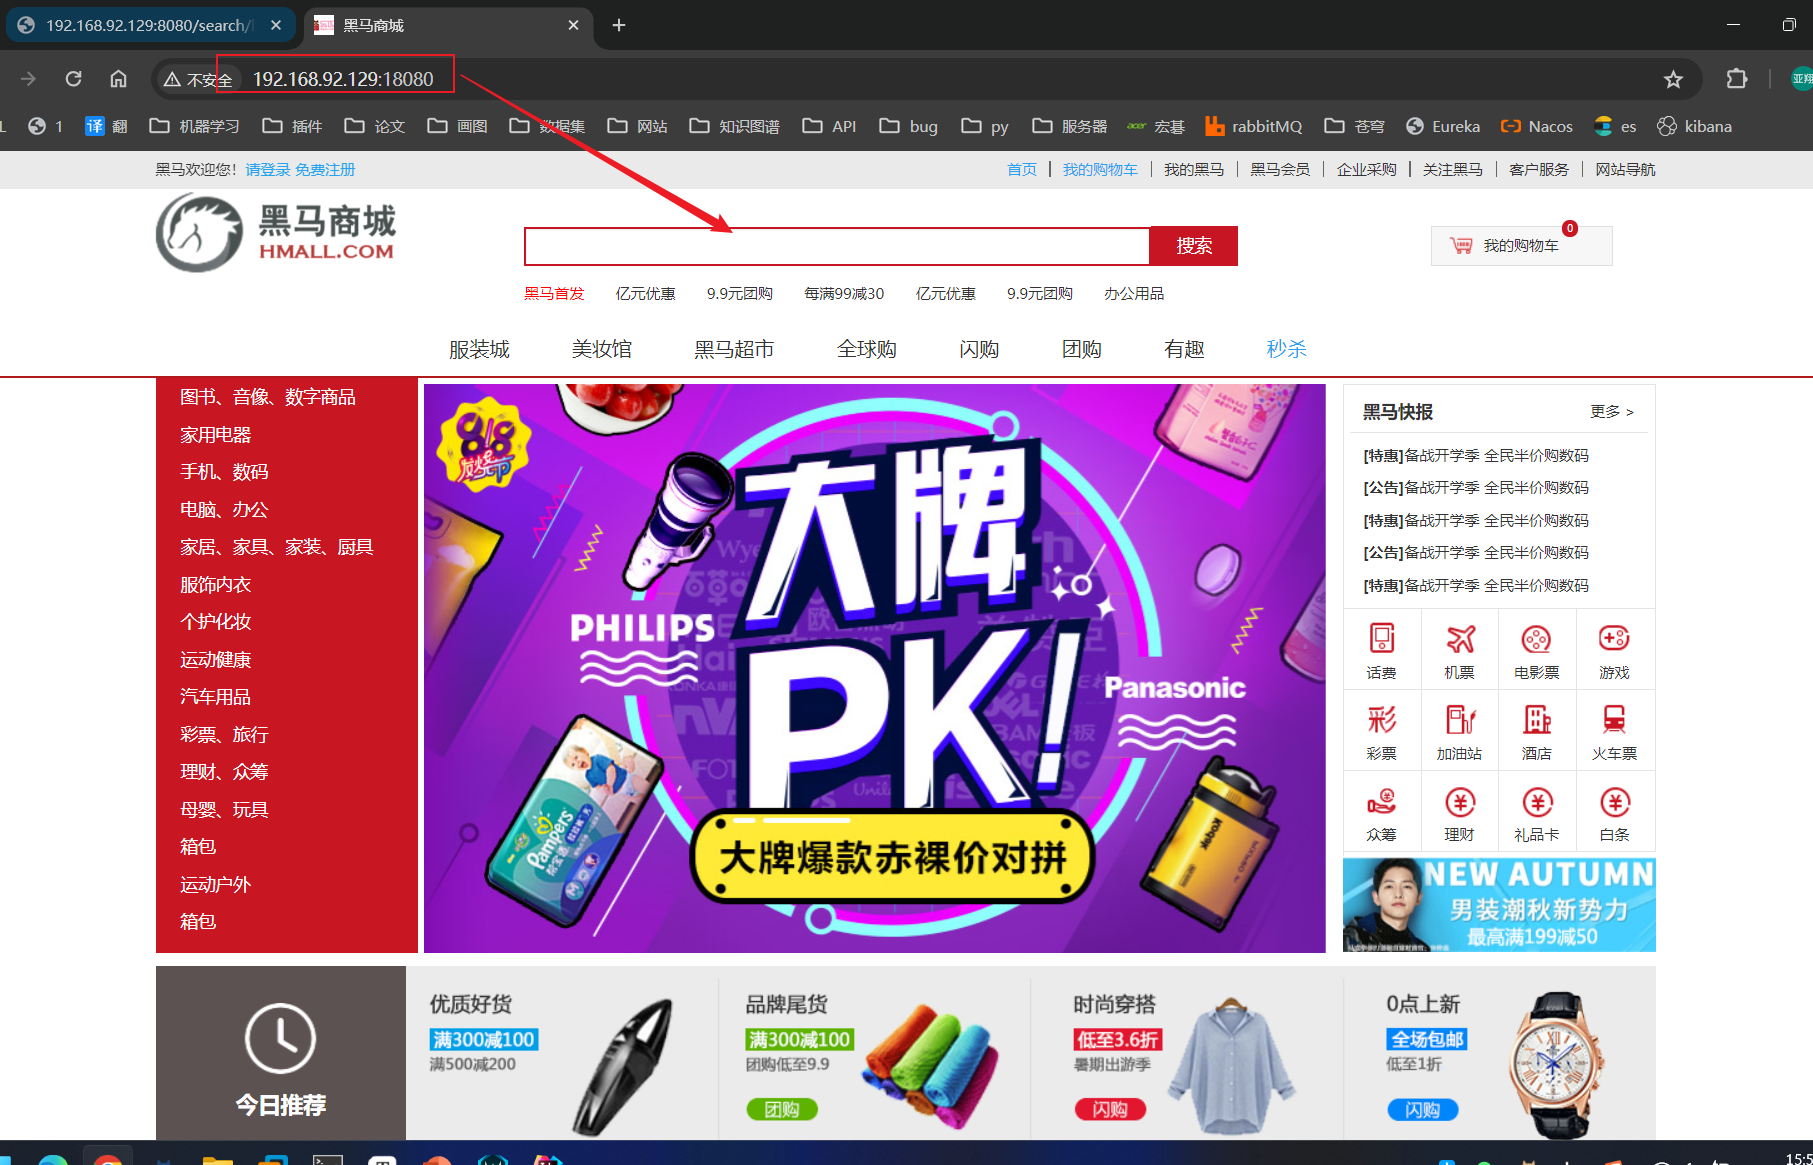The width and height of the screenshot is (1813, 1165).
Task: Select 黑马超市 navigation item
Action: pyautogui.click(x=734, y=349)
